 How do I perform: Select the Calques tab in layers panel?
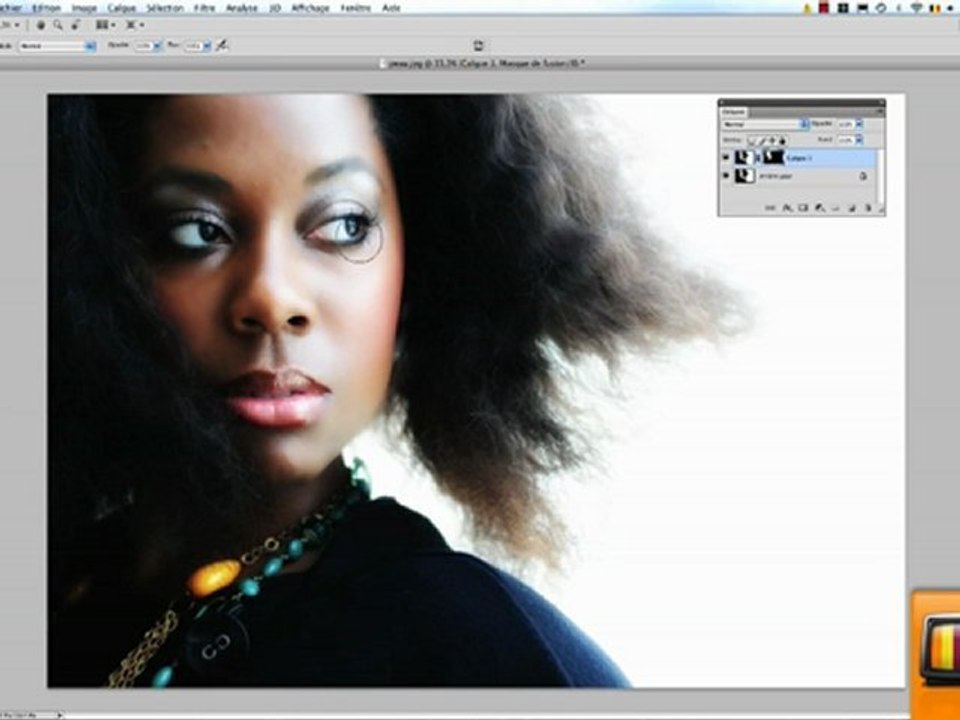734,112
